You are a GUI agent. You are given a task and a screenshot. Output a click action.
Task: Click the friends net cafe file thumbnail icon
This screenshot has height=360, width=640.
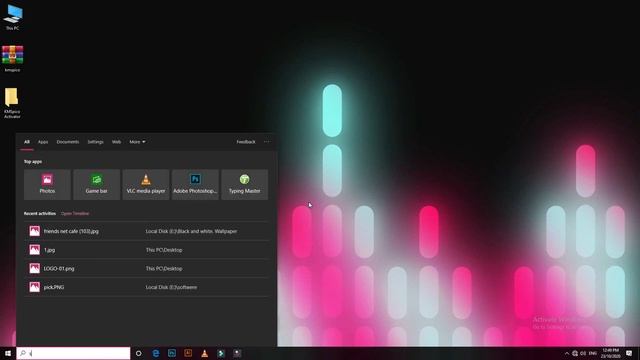35,231
